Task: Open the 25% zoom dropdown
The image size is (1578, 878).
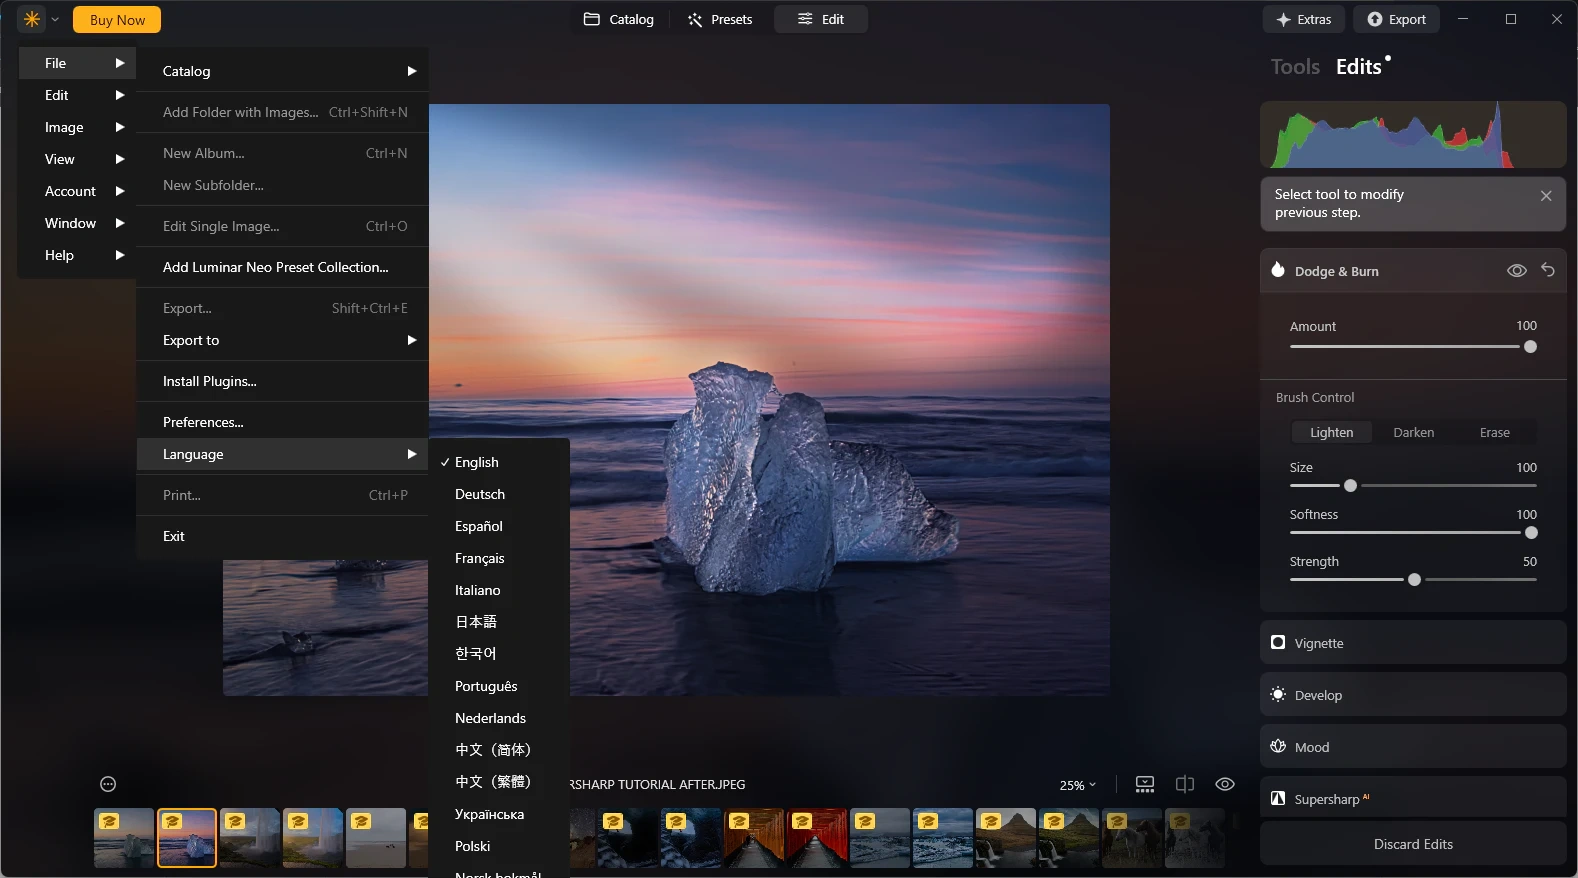Action: pyautogui.click(x=1077, y=785)
